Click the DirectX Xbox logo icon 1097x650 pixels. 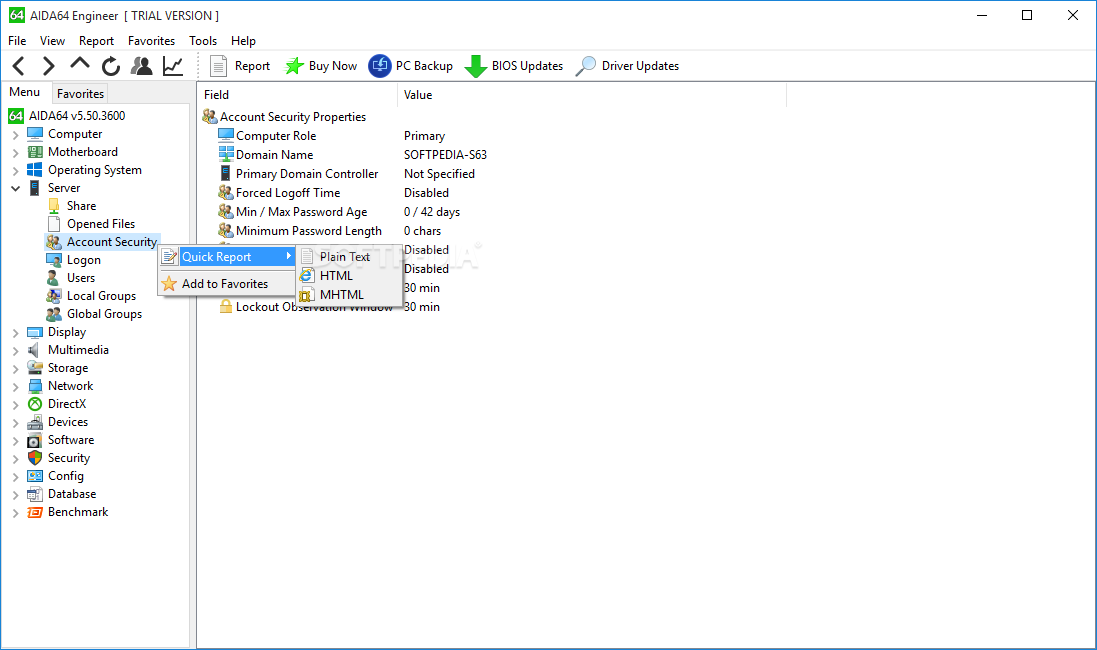[x=34, y=404]
